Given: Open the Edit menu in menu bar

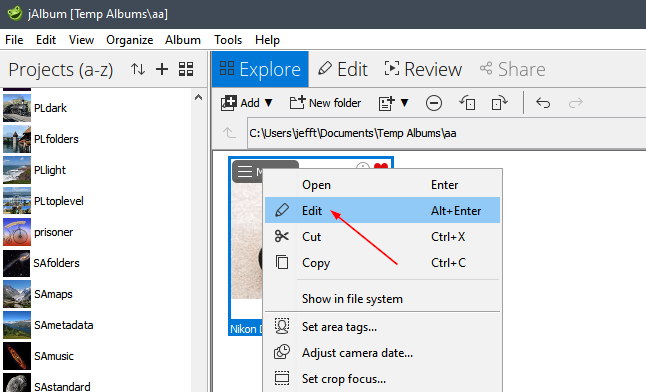Looking at the screenshot, I should click(46, 40).
